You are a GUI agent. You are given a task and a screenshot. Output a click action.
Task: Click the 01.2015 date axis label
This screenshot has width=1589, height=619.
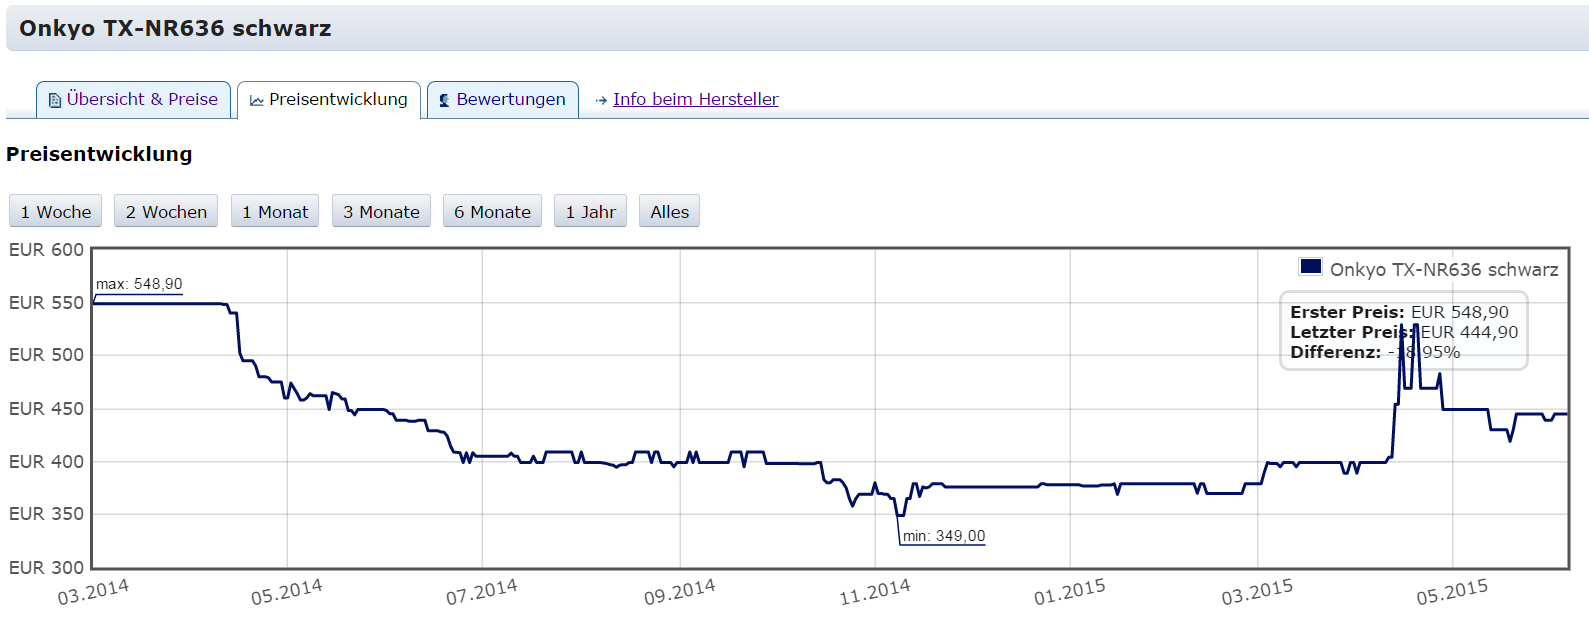tap(1070, 592)
